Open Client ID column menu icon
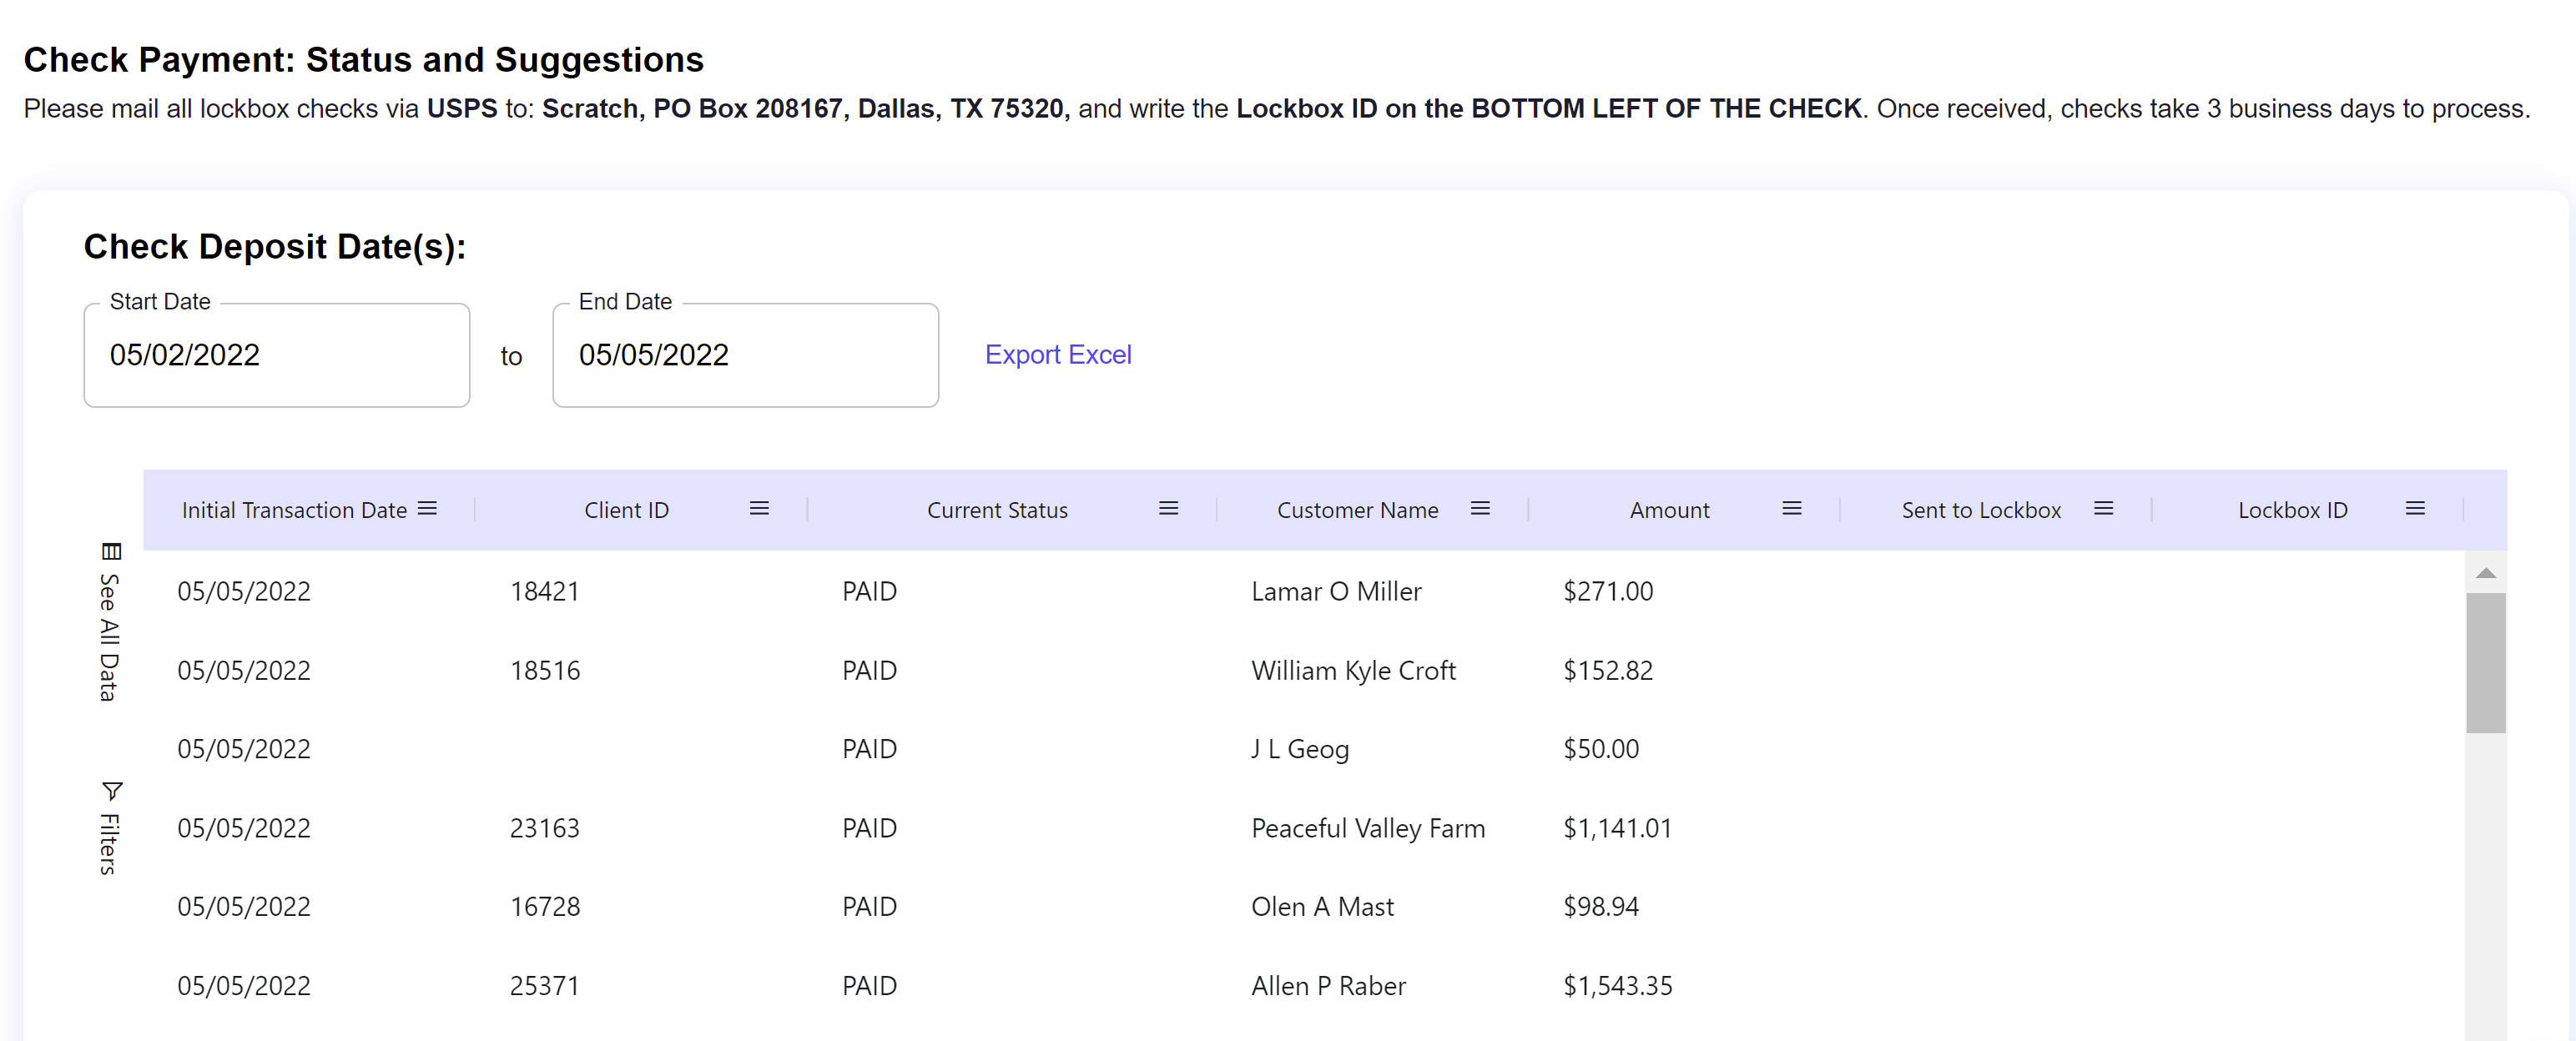Image resolution: width=2576 pixels, height=1041 pixels. point(759,509)
